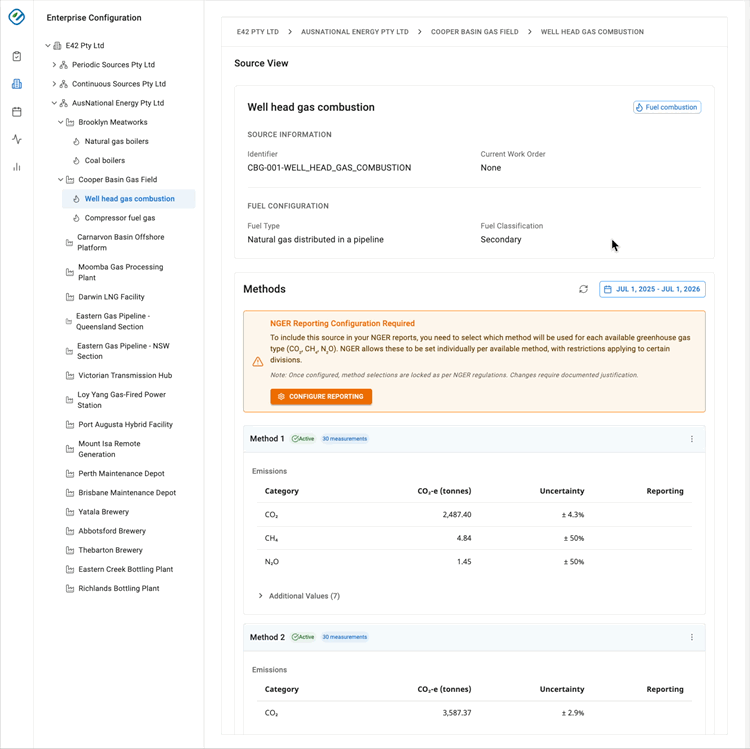Collapse the Cooper Basin Gas Field node

click(61, 180)
